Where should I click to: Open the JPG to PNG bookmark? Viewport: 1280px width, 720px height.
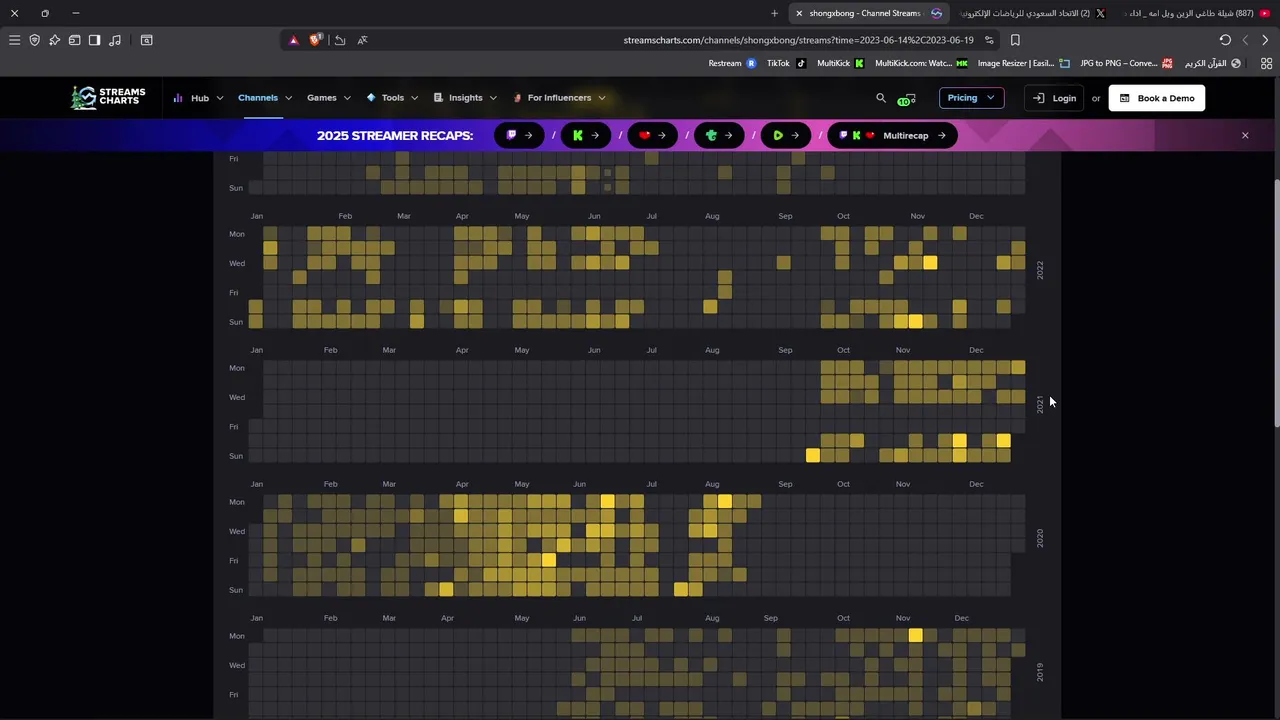(x=1126, y=63)
